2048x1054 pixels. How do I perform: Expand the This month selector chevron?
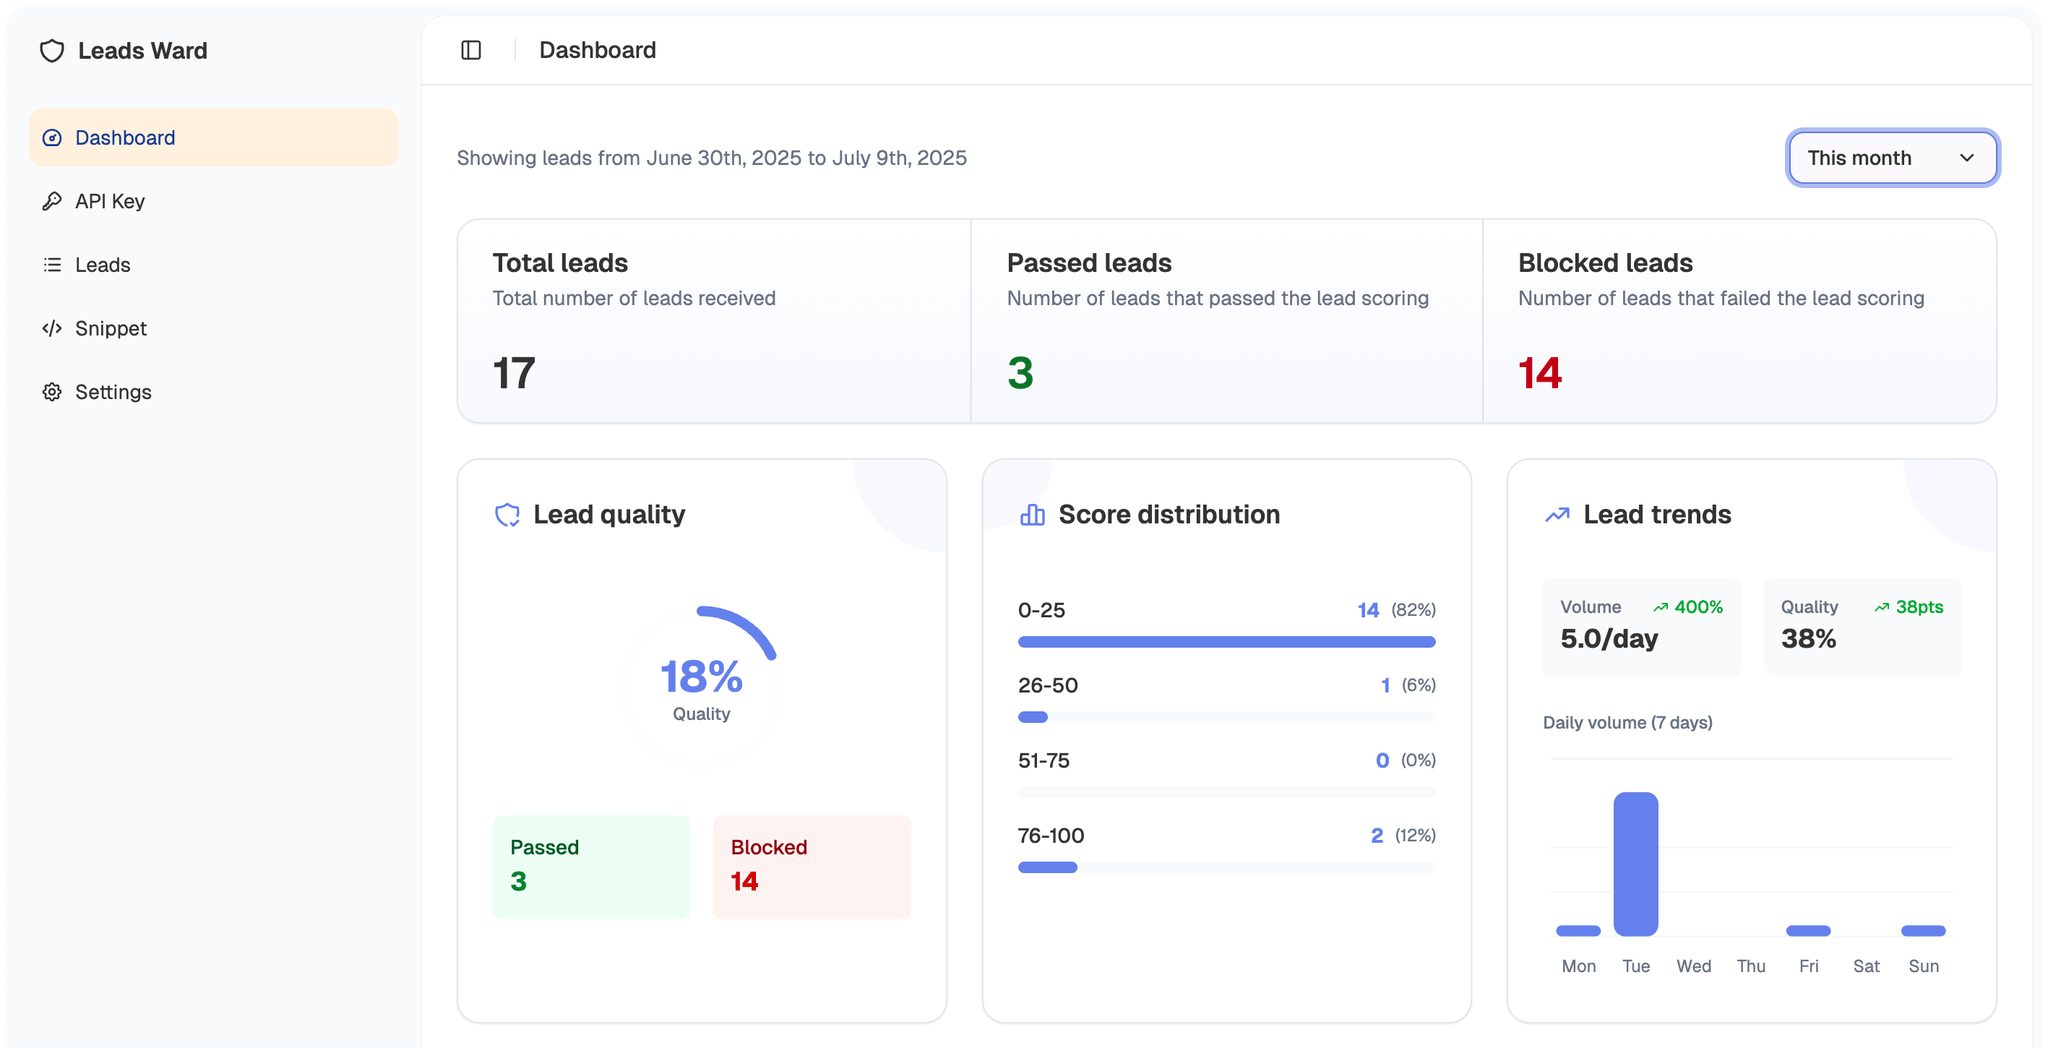[x=1966, y=158]
